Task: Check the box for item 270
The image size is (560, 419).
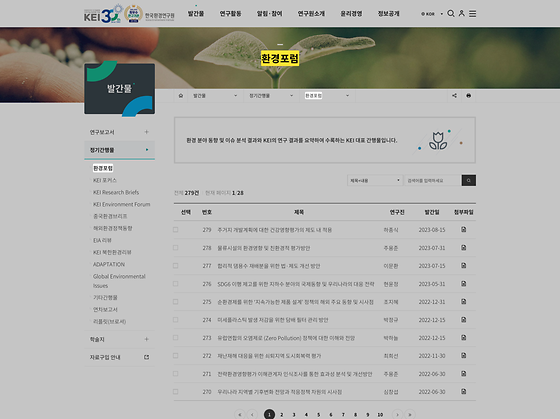Action: click(x=175, y=392)
